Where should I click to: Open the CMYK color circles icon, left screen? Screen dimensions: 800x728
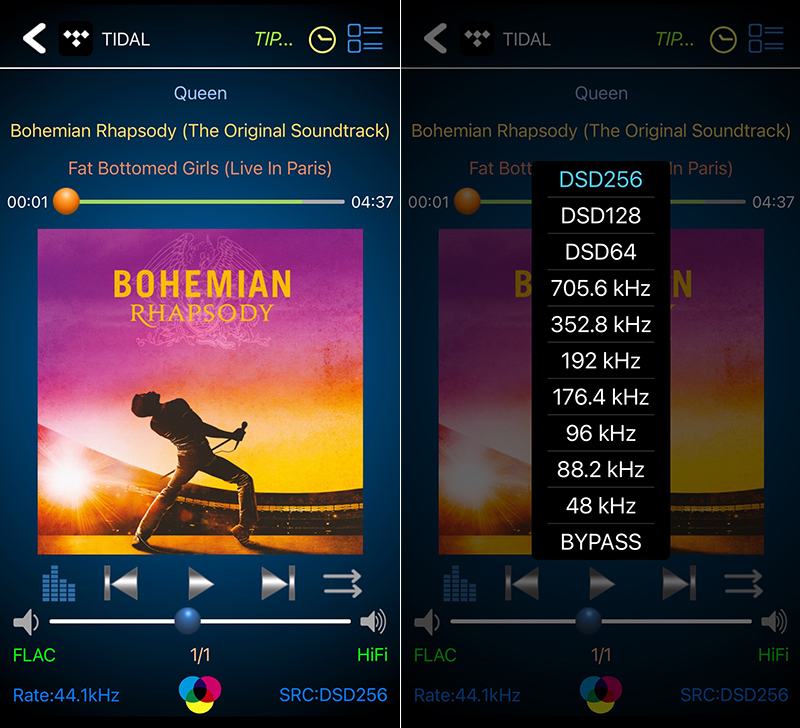(x=200, y=694)
